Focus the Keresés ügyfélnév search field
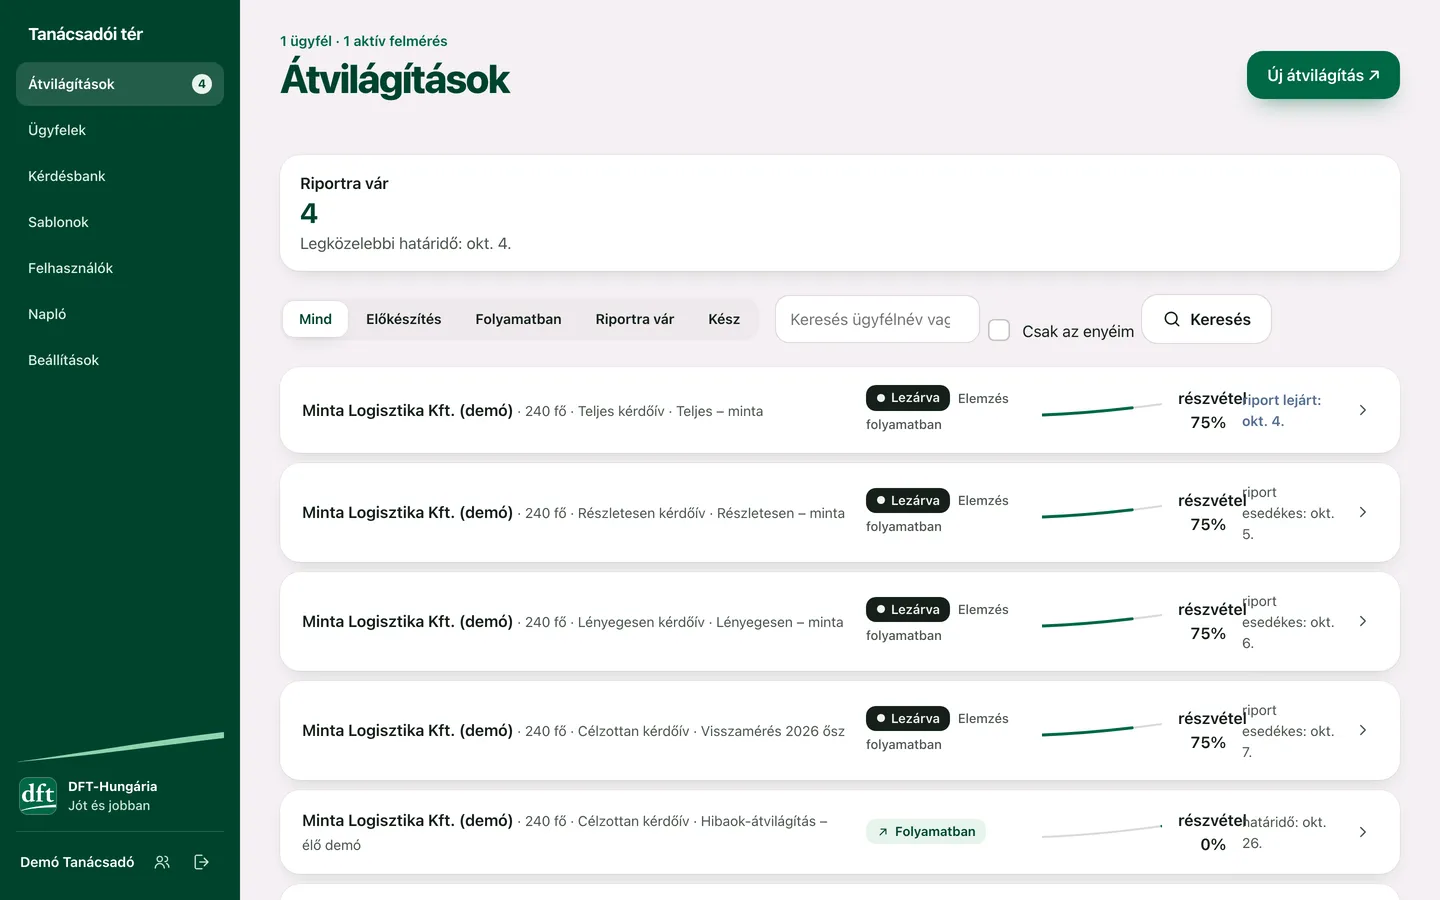Viewport: 1440px width, 900px height. (x=877, y=319)
